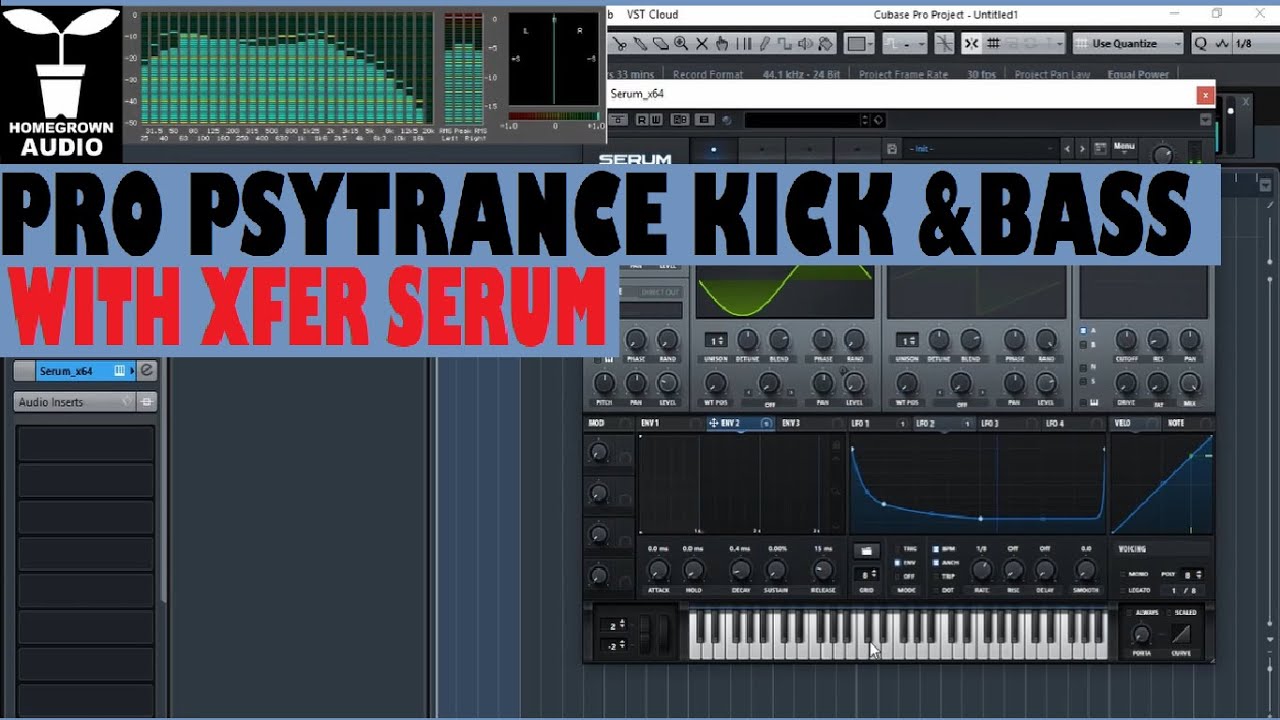Viewport: 1280px width, 720px height.
Task: Enable filter routing N for noise
Action: 1084,367
